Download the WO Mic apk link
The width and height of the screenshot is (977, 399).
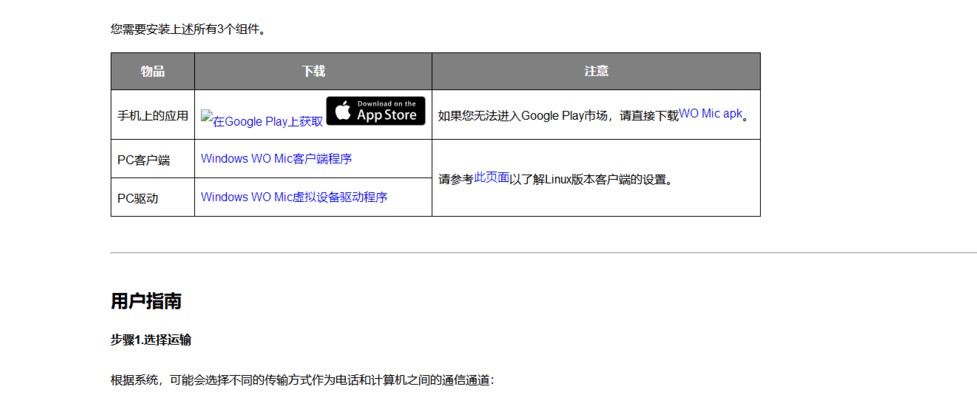click(710, 113)
